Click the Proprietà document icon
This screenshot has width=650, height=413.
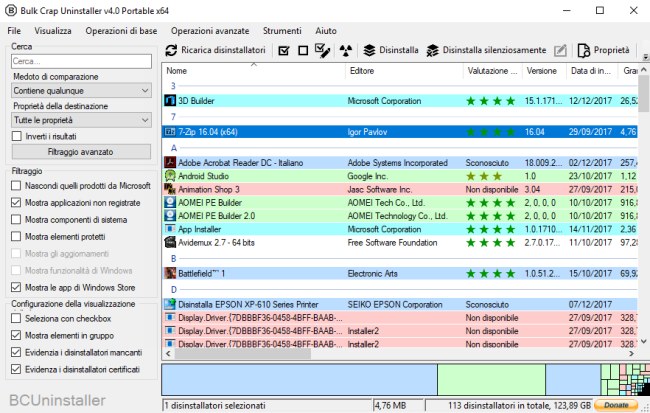tap(584, 51)
